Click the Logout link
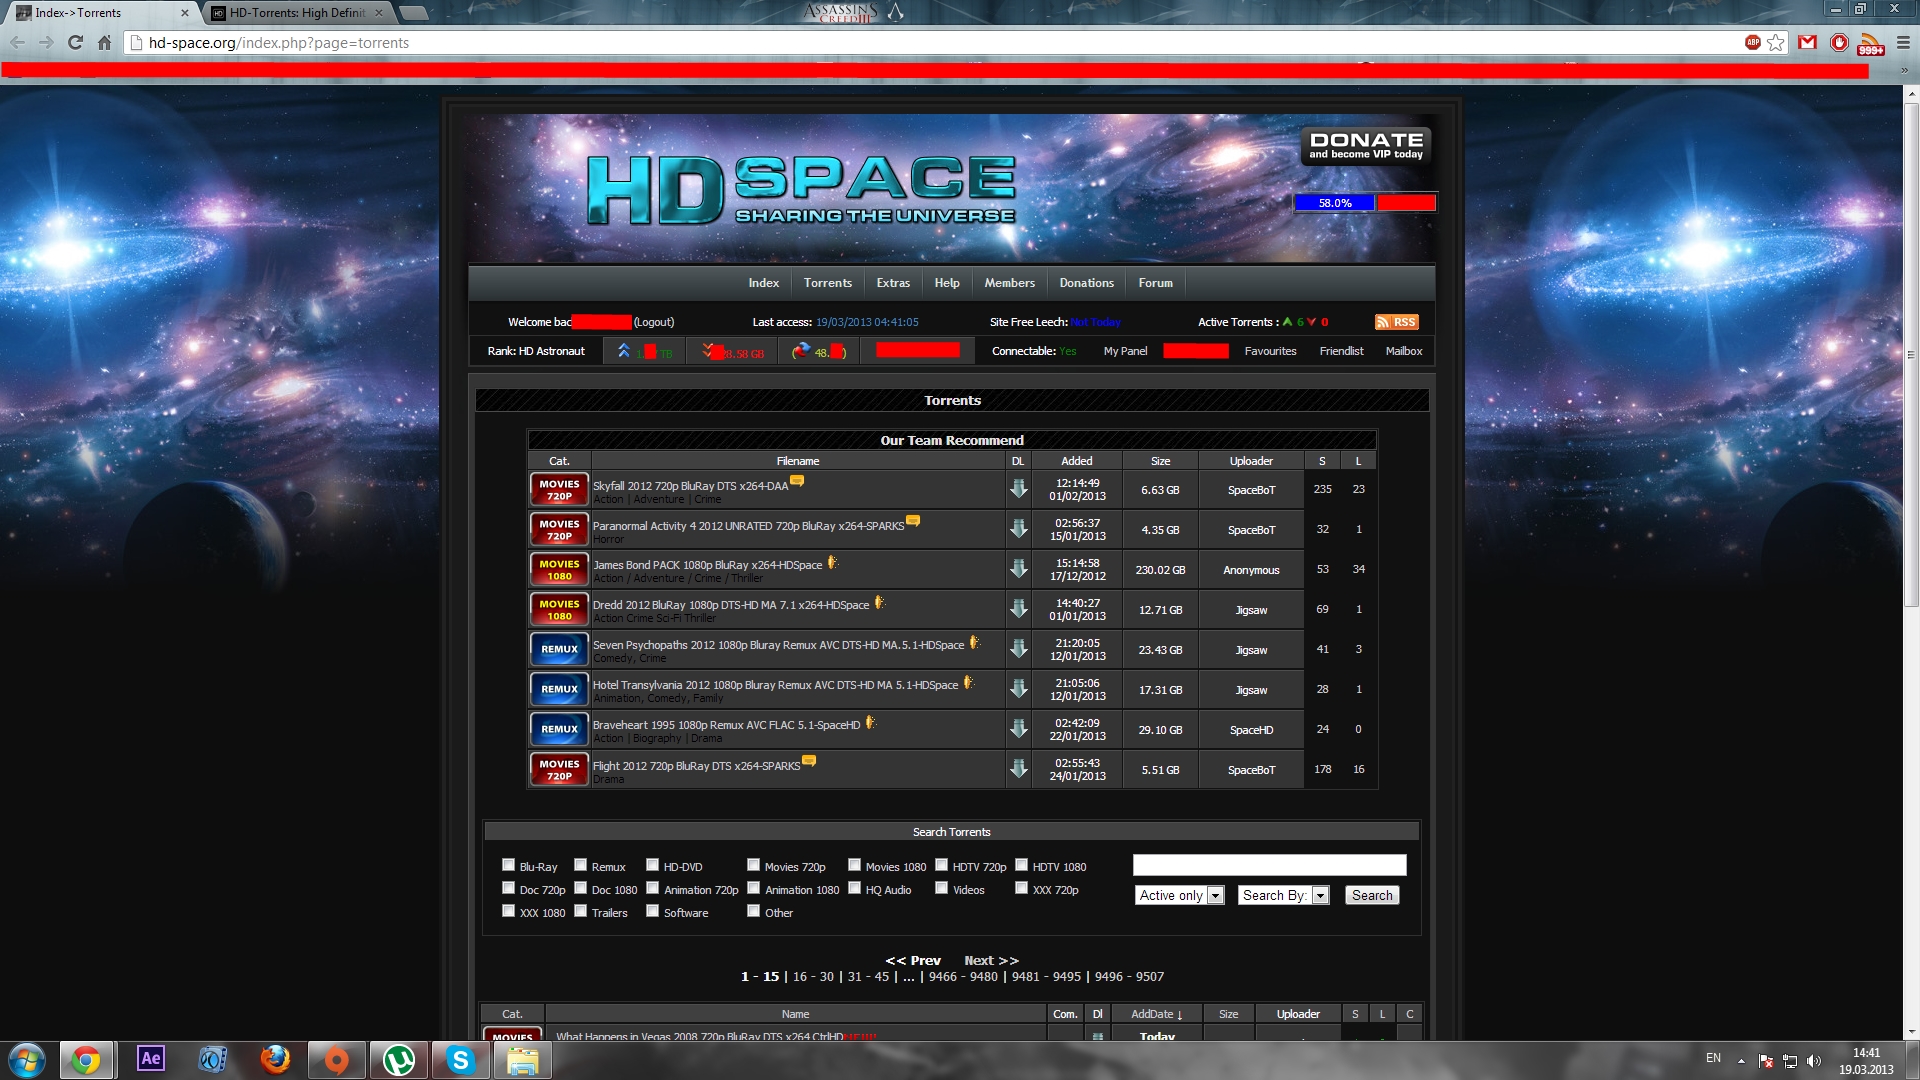Viewport: 1920px width, 1080px height. (x=654, y=322)
